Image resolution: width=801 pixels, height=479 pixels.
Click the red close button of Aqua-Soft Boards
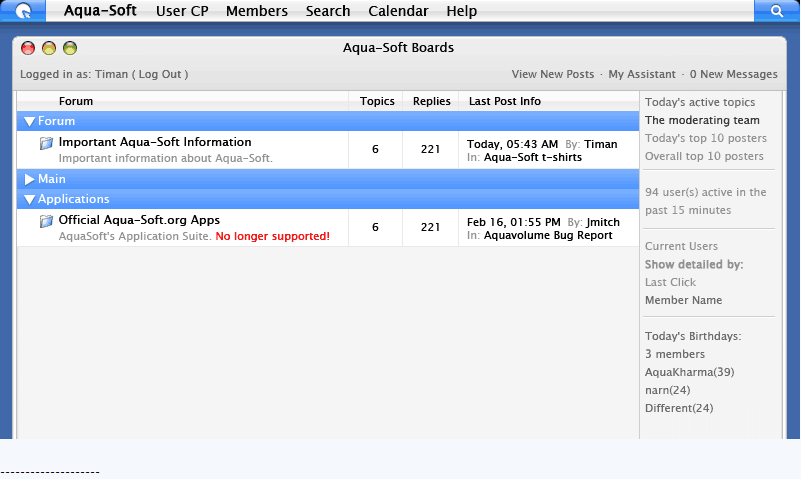pos(28,48)
